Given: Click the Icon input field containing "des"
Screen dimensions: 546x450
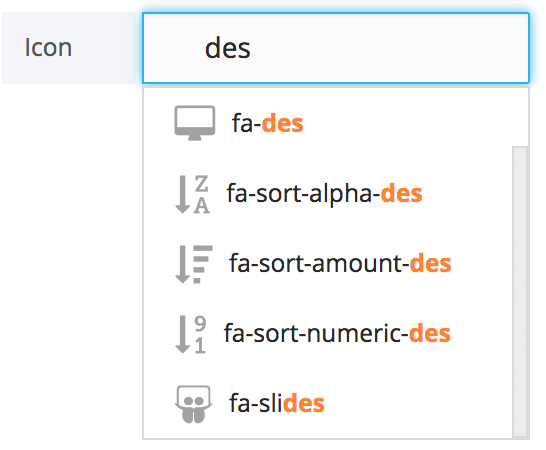Looking at the screenshot, I should coord(336,48).
